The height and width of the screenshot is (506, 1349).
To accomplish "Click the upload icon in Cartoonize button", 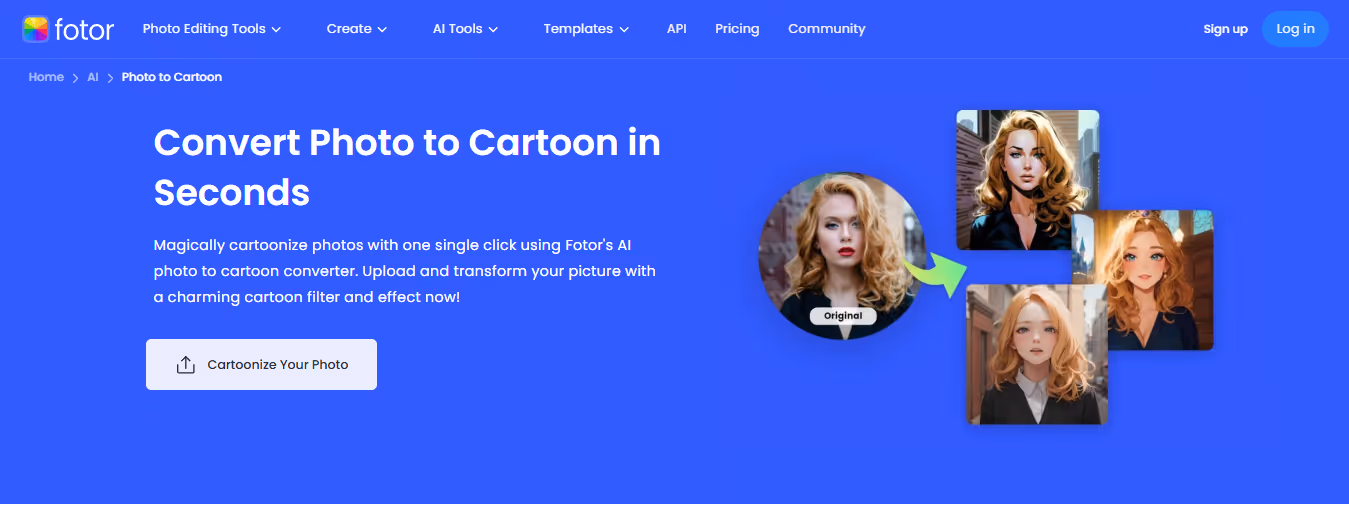I will click(x=185, y=365).
